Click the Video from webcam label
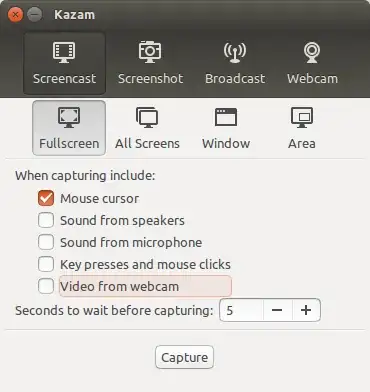The height and width of the screenshot is (392, 370). point(119,286)
